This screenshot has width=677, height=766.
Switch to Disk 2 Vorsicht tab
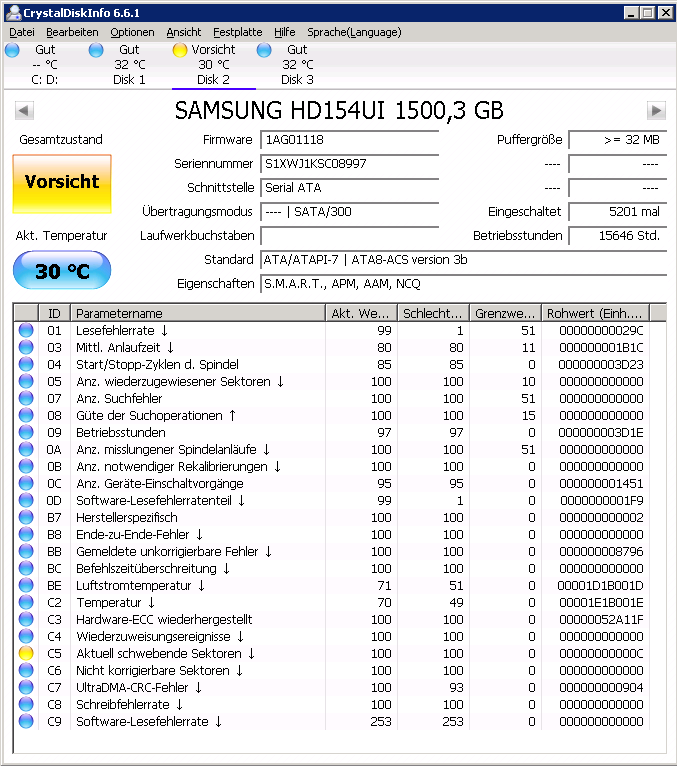(213, 65)
